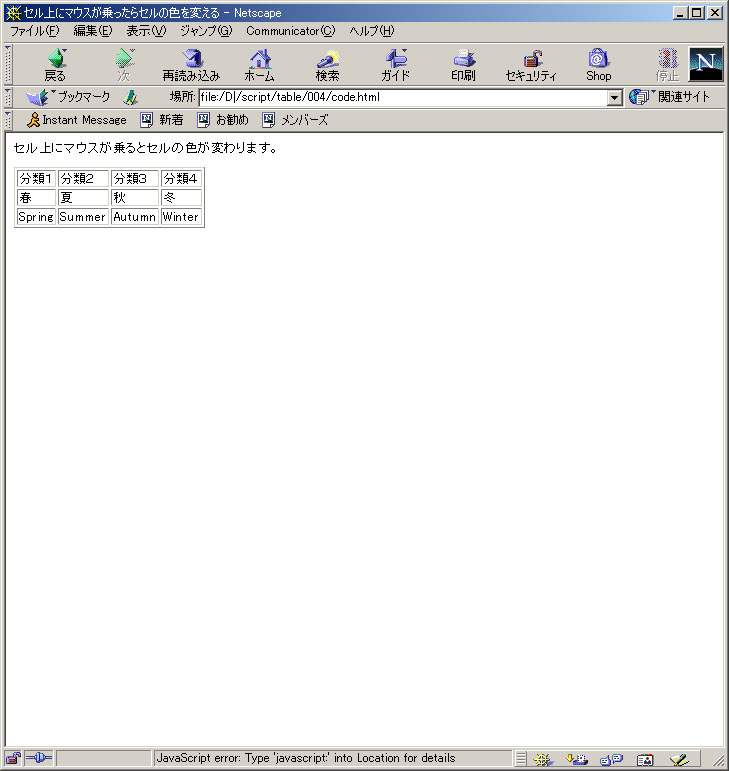Collapse the navigation toolbar handle

tap(8, 64)
